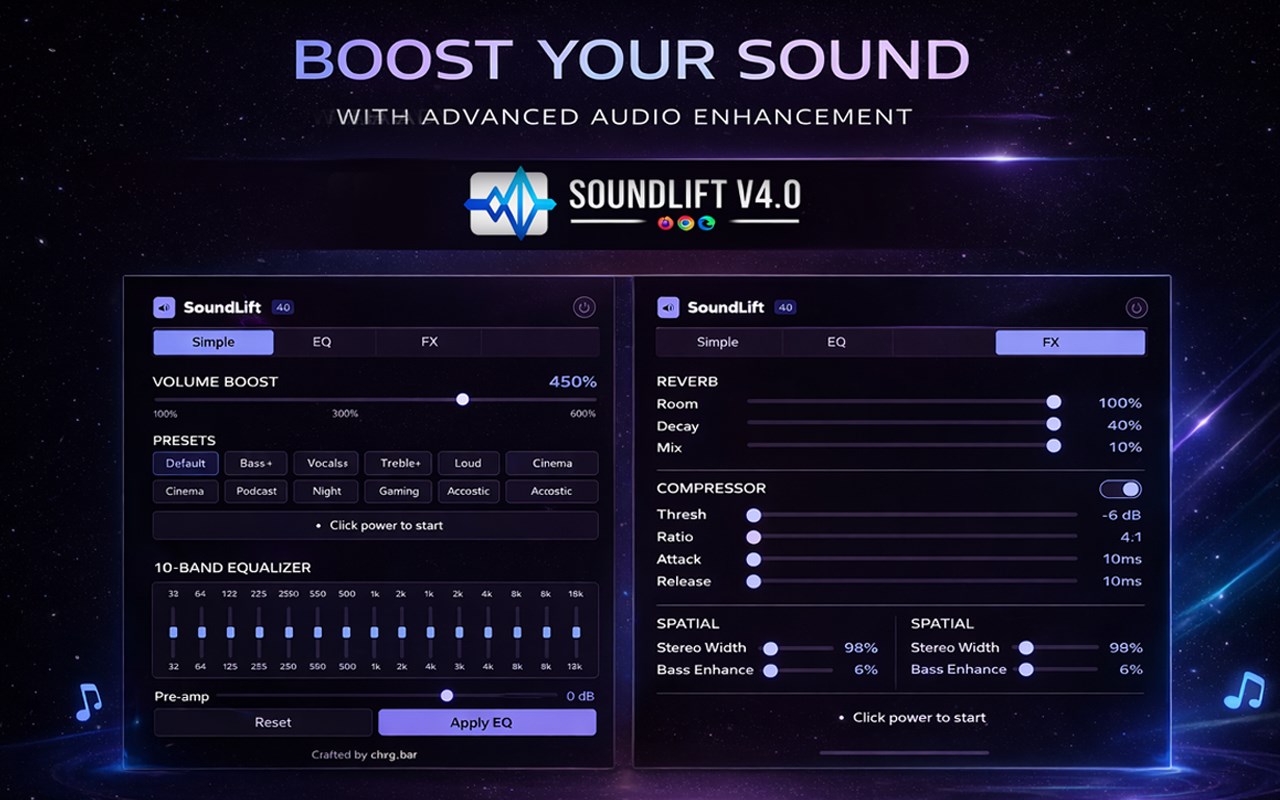
Task: Click the 10ms value beside Release
Action: [x=1122, y=581]
